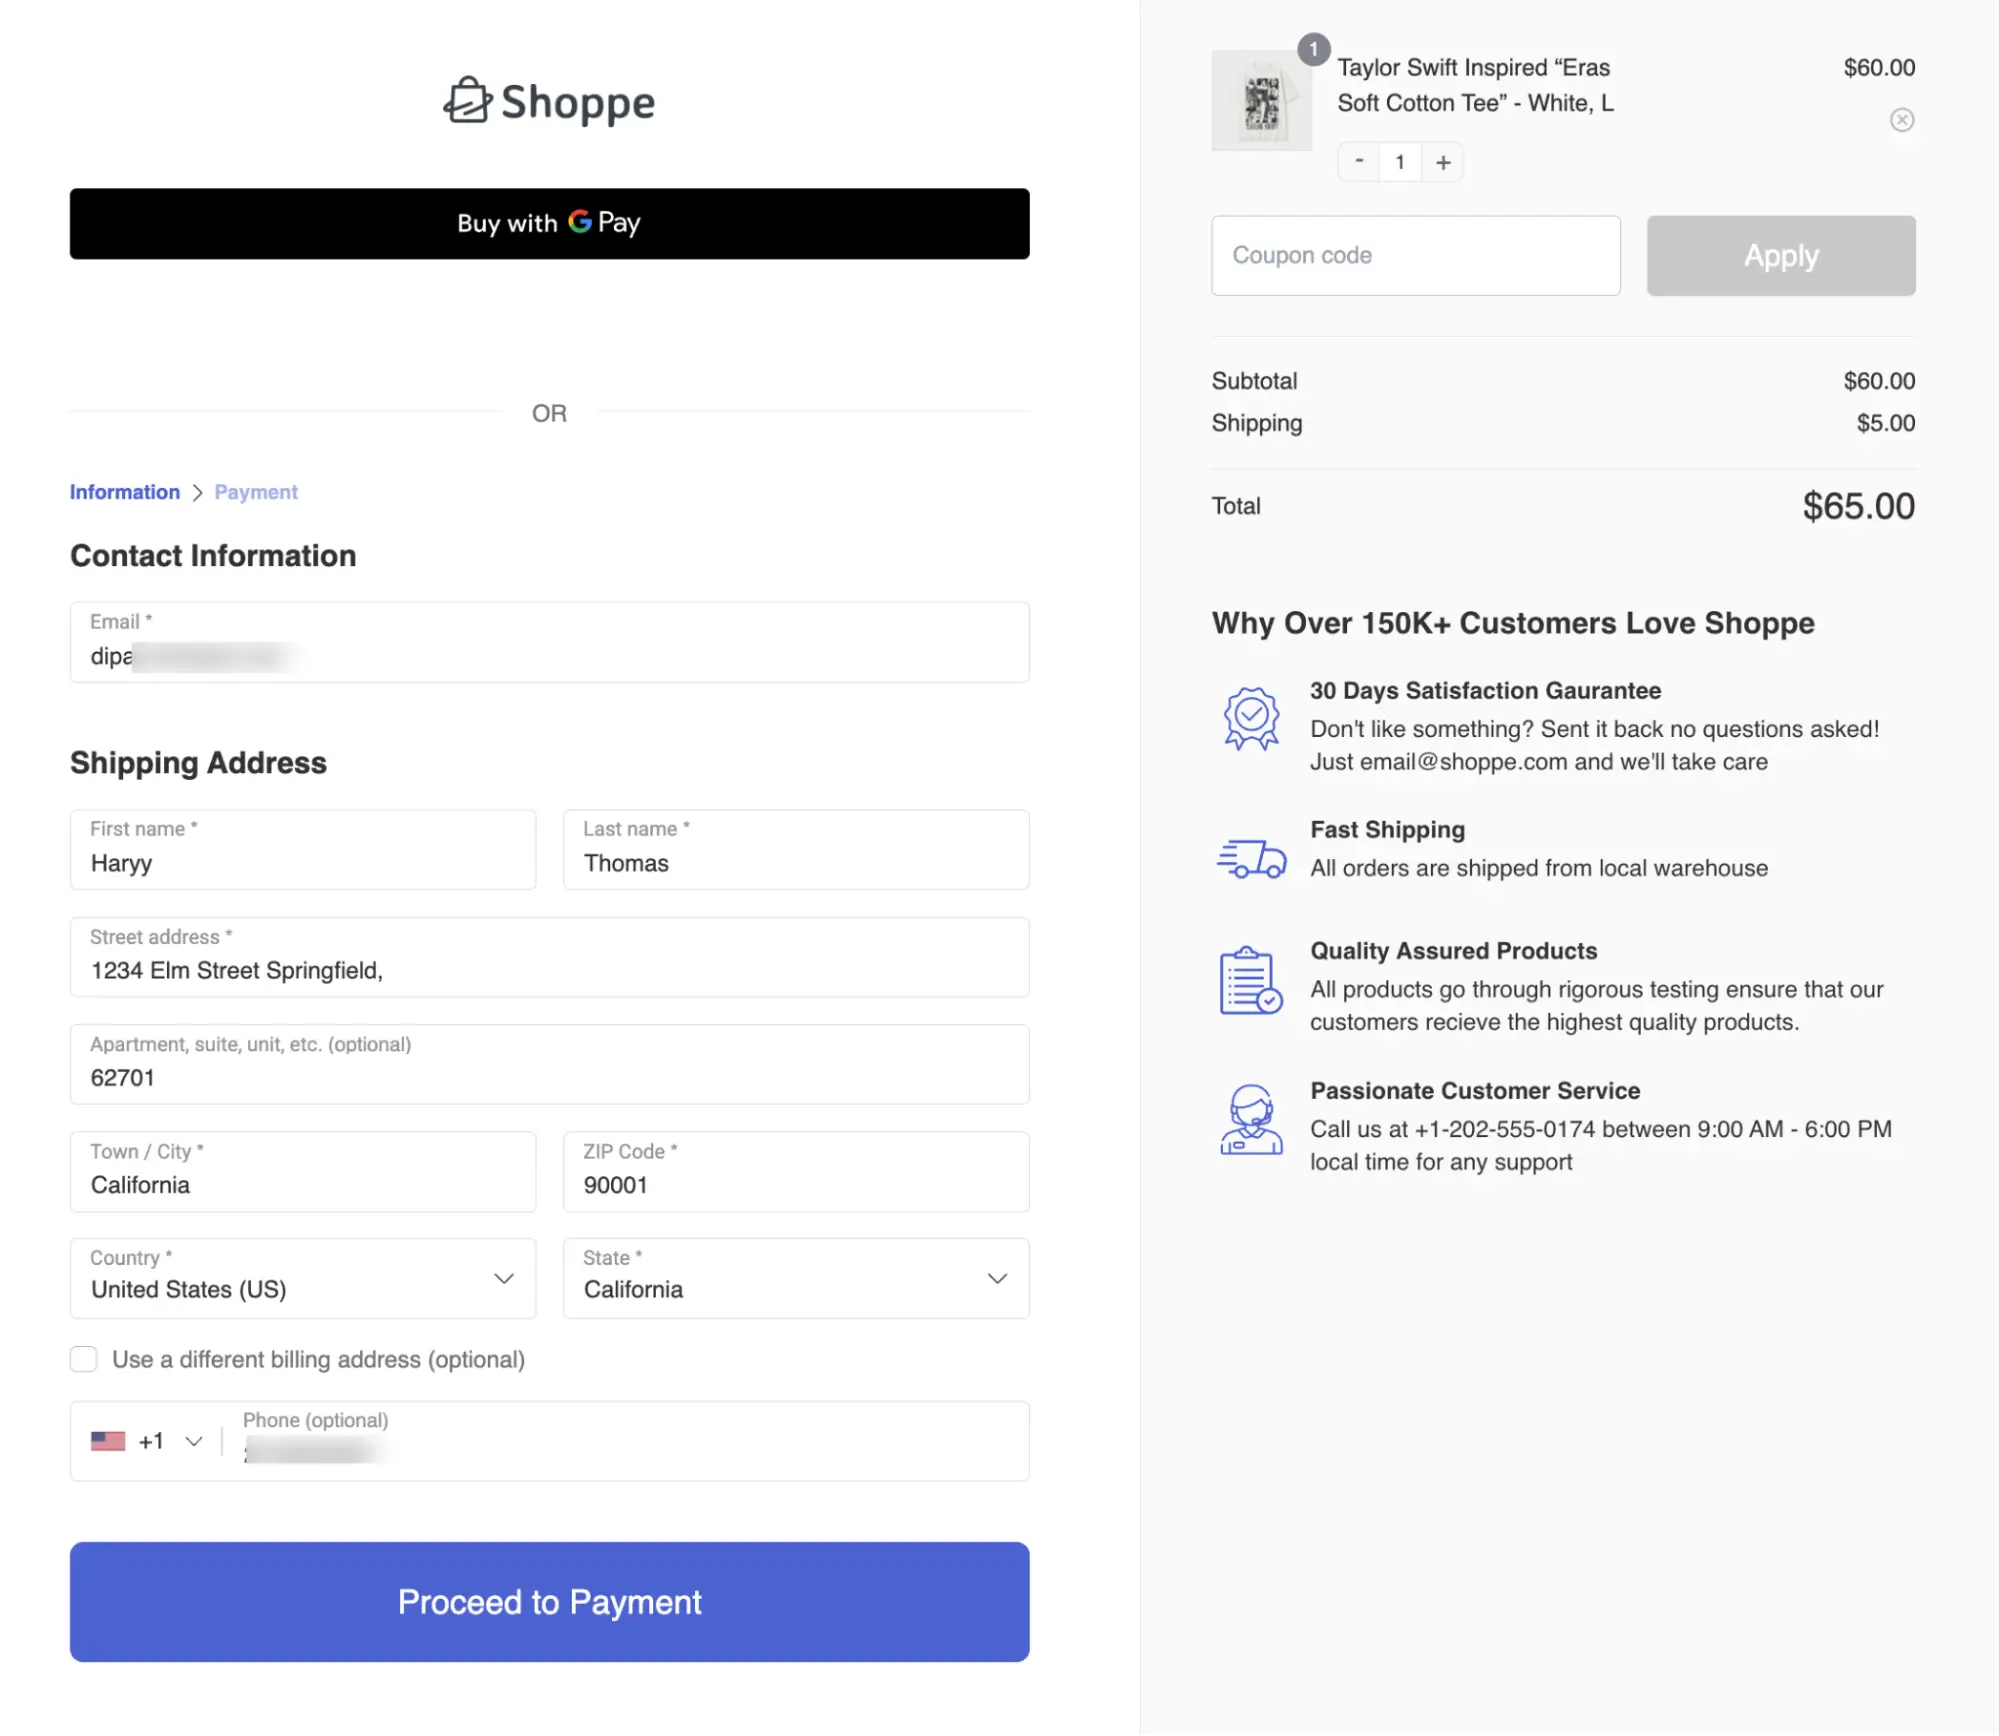Screen dimensions: 1999x1736
Task: Click the ZIP Code field
Action: pos(796,1171)
